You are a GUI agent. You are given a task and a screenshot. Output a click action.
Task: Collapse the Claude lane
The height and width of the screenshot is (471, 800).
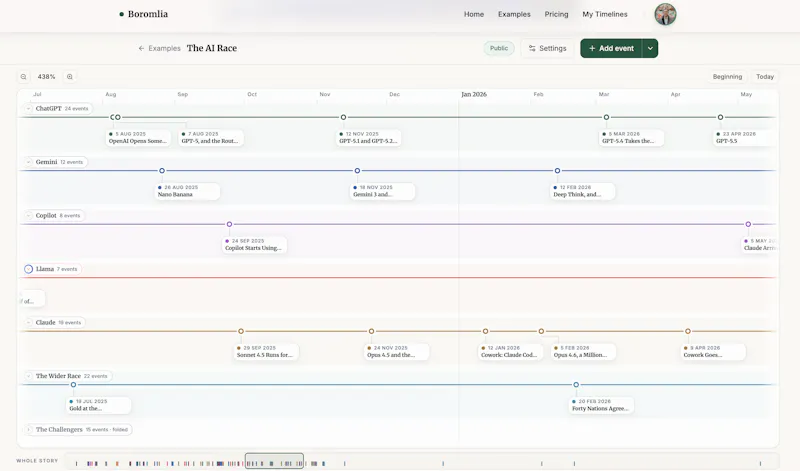point(28,323)
